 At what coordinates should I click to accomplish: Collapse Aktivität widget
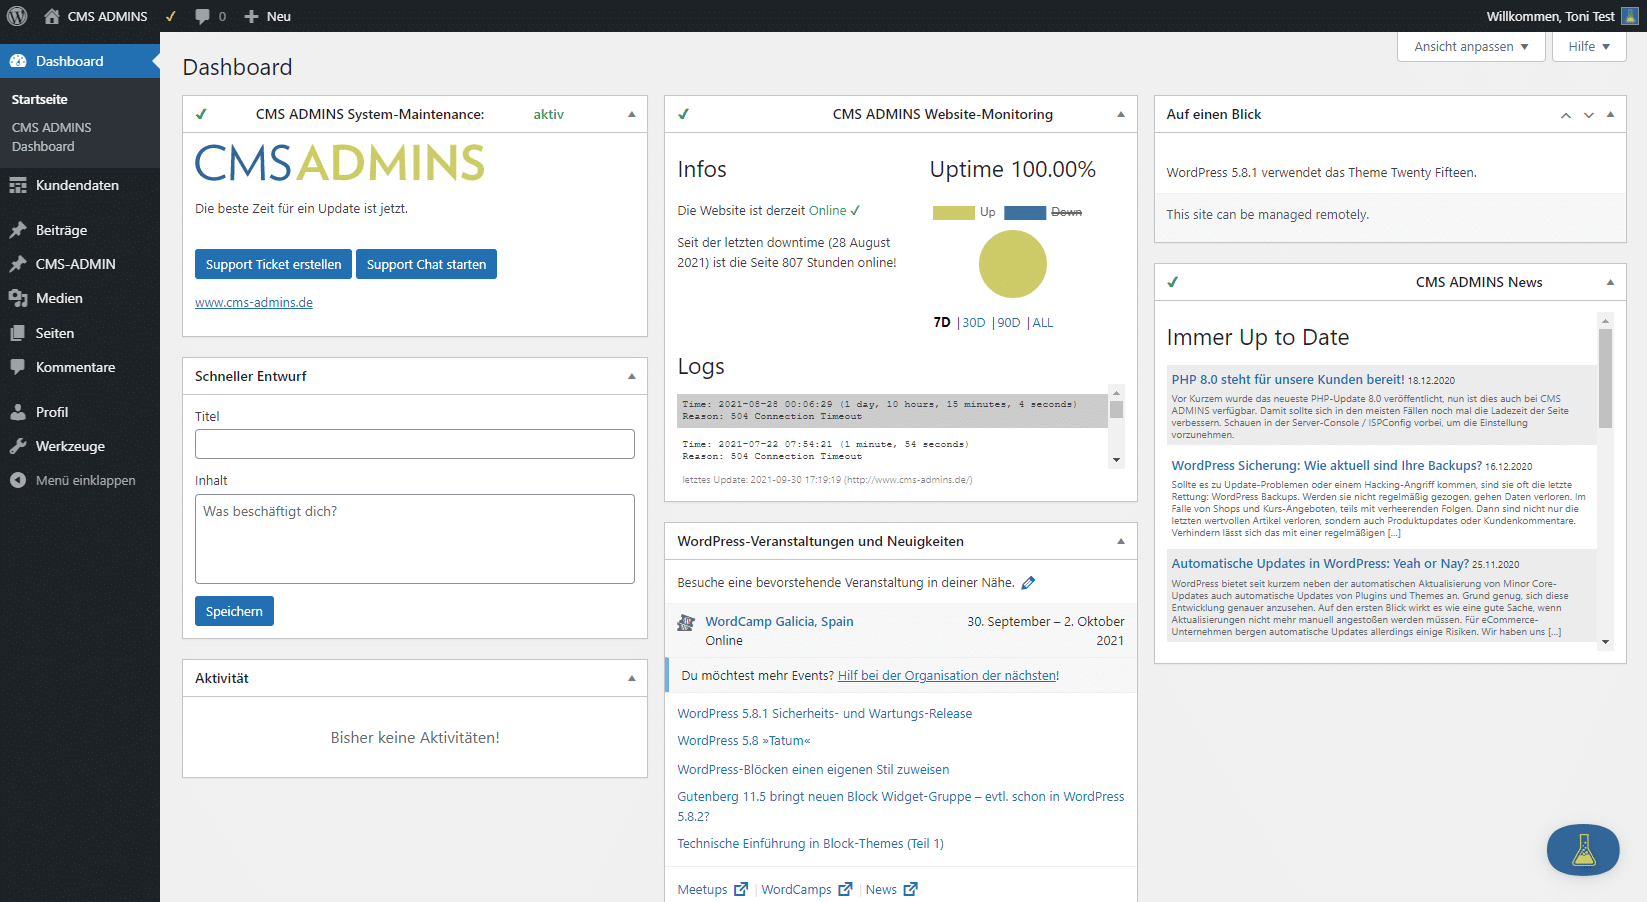tap(631, 678)
